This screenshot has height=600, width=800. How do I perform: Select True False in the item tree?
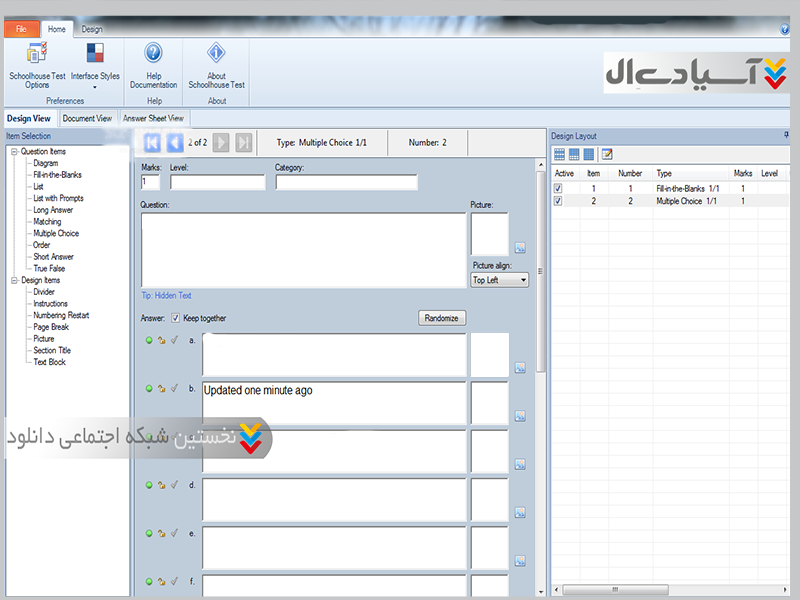[49, 269]
